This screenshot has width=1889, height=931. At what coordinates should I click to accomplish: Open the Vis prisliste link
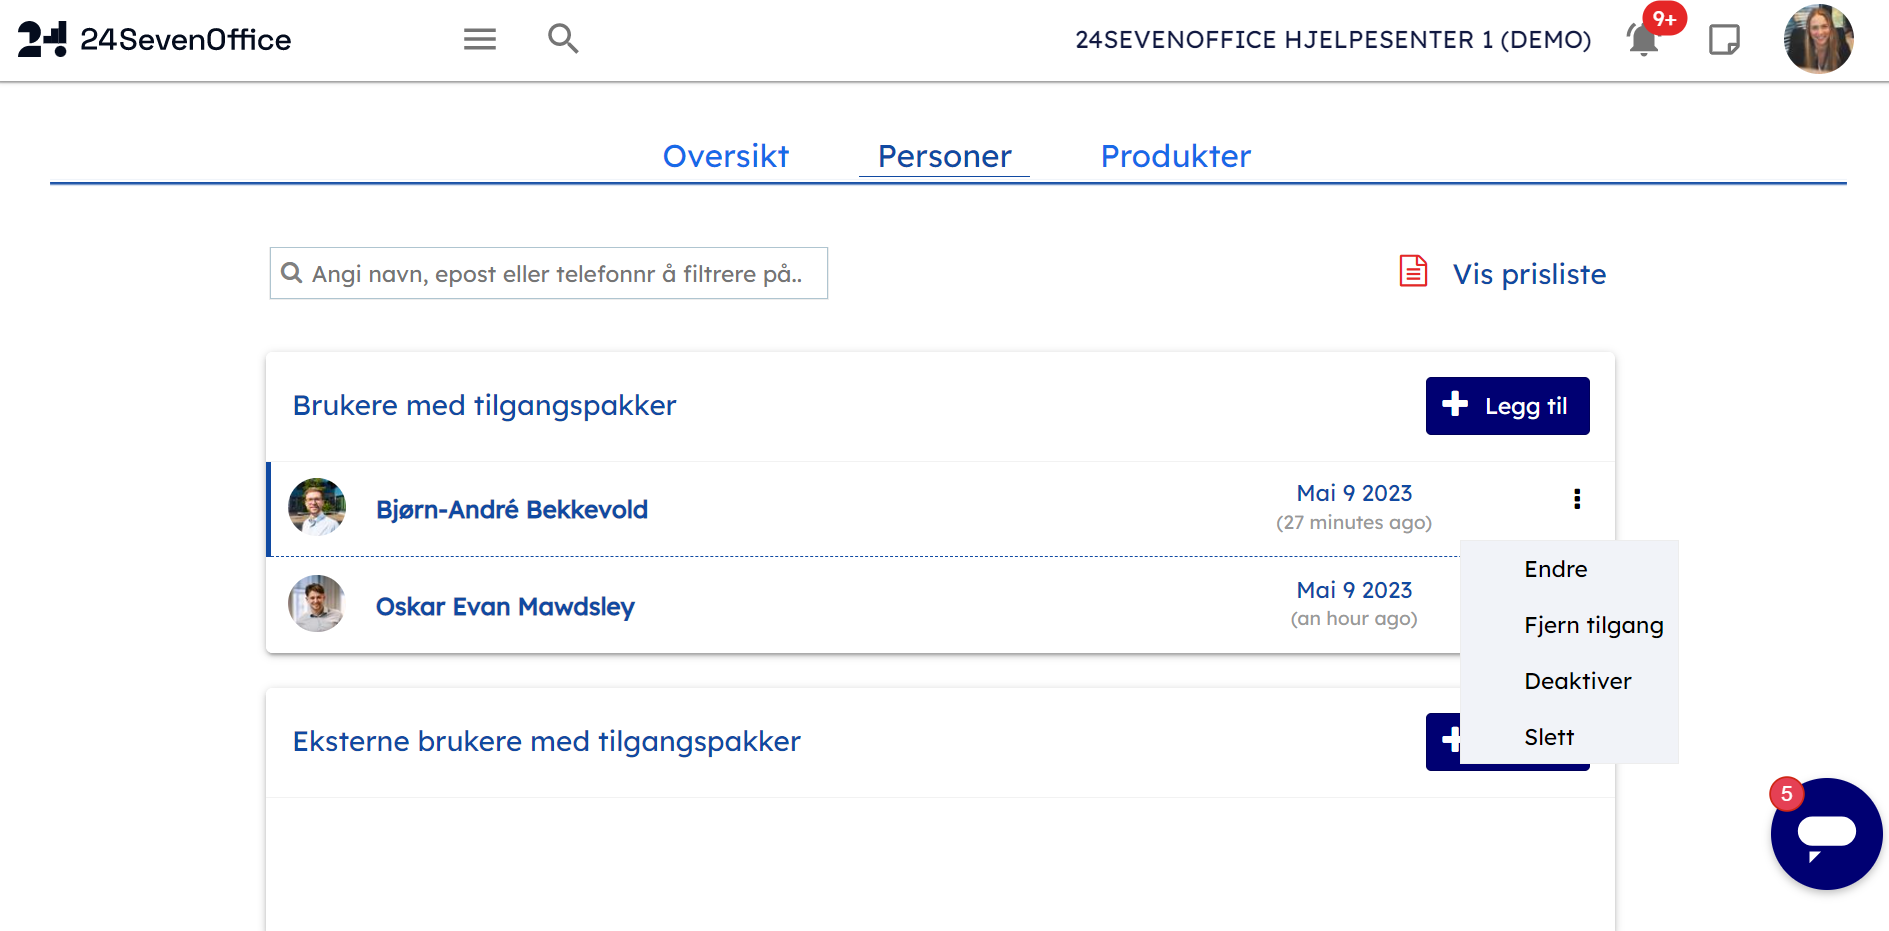[x=1529, y=274]
